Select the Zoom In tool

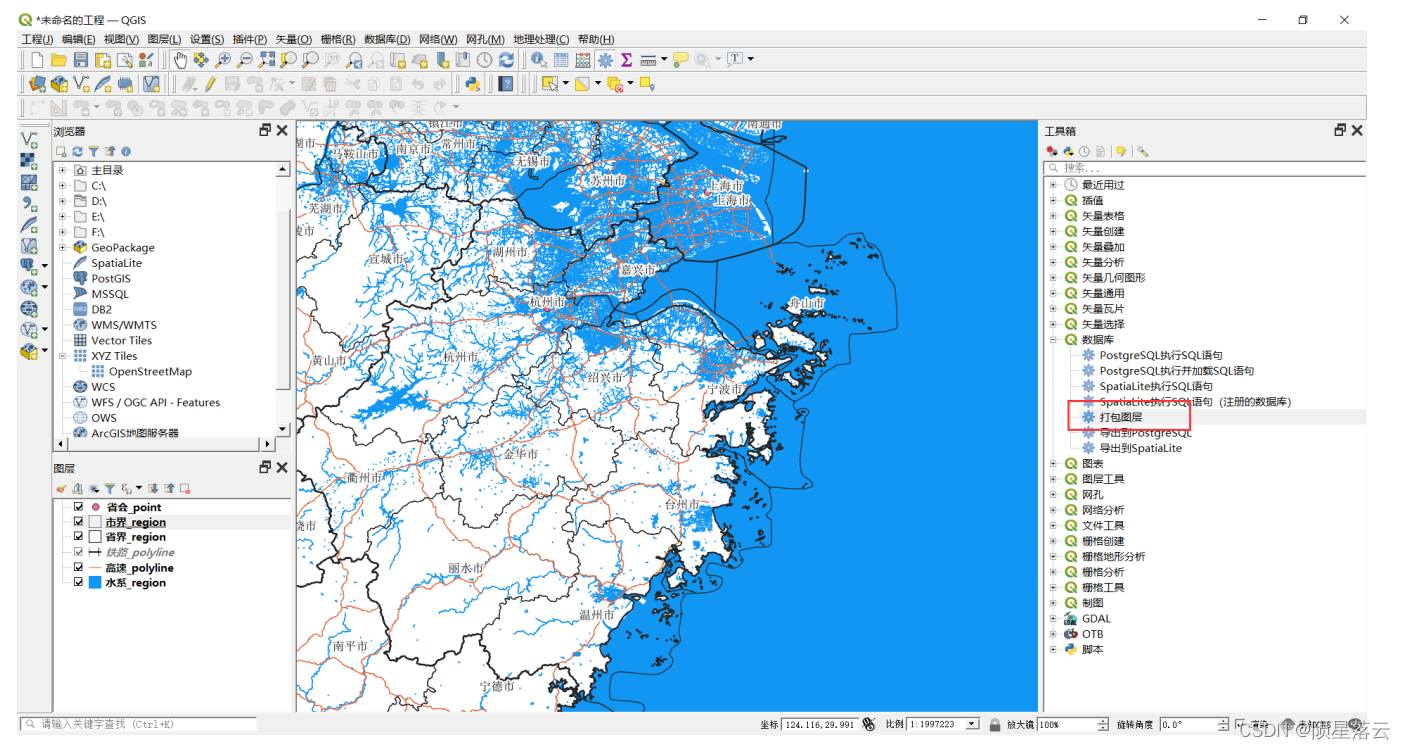(x=221, y=59)
